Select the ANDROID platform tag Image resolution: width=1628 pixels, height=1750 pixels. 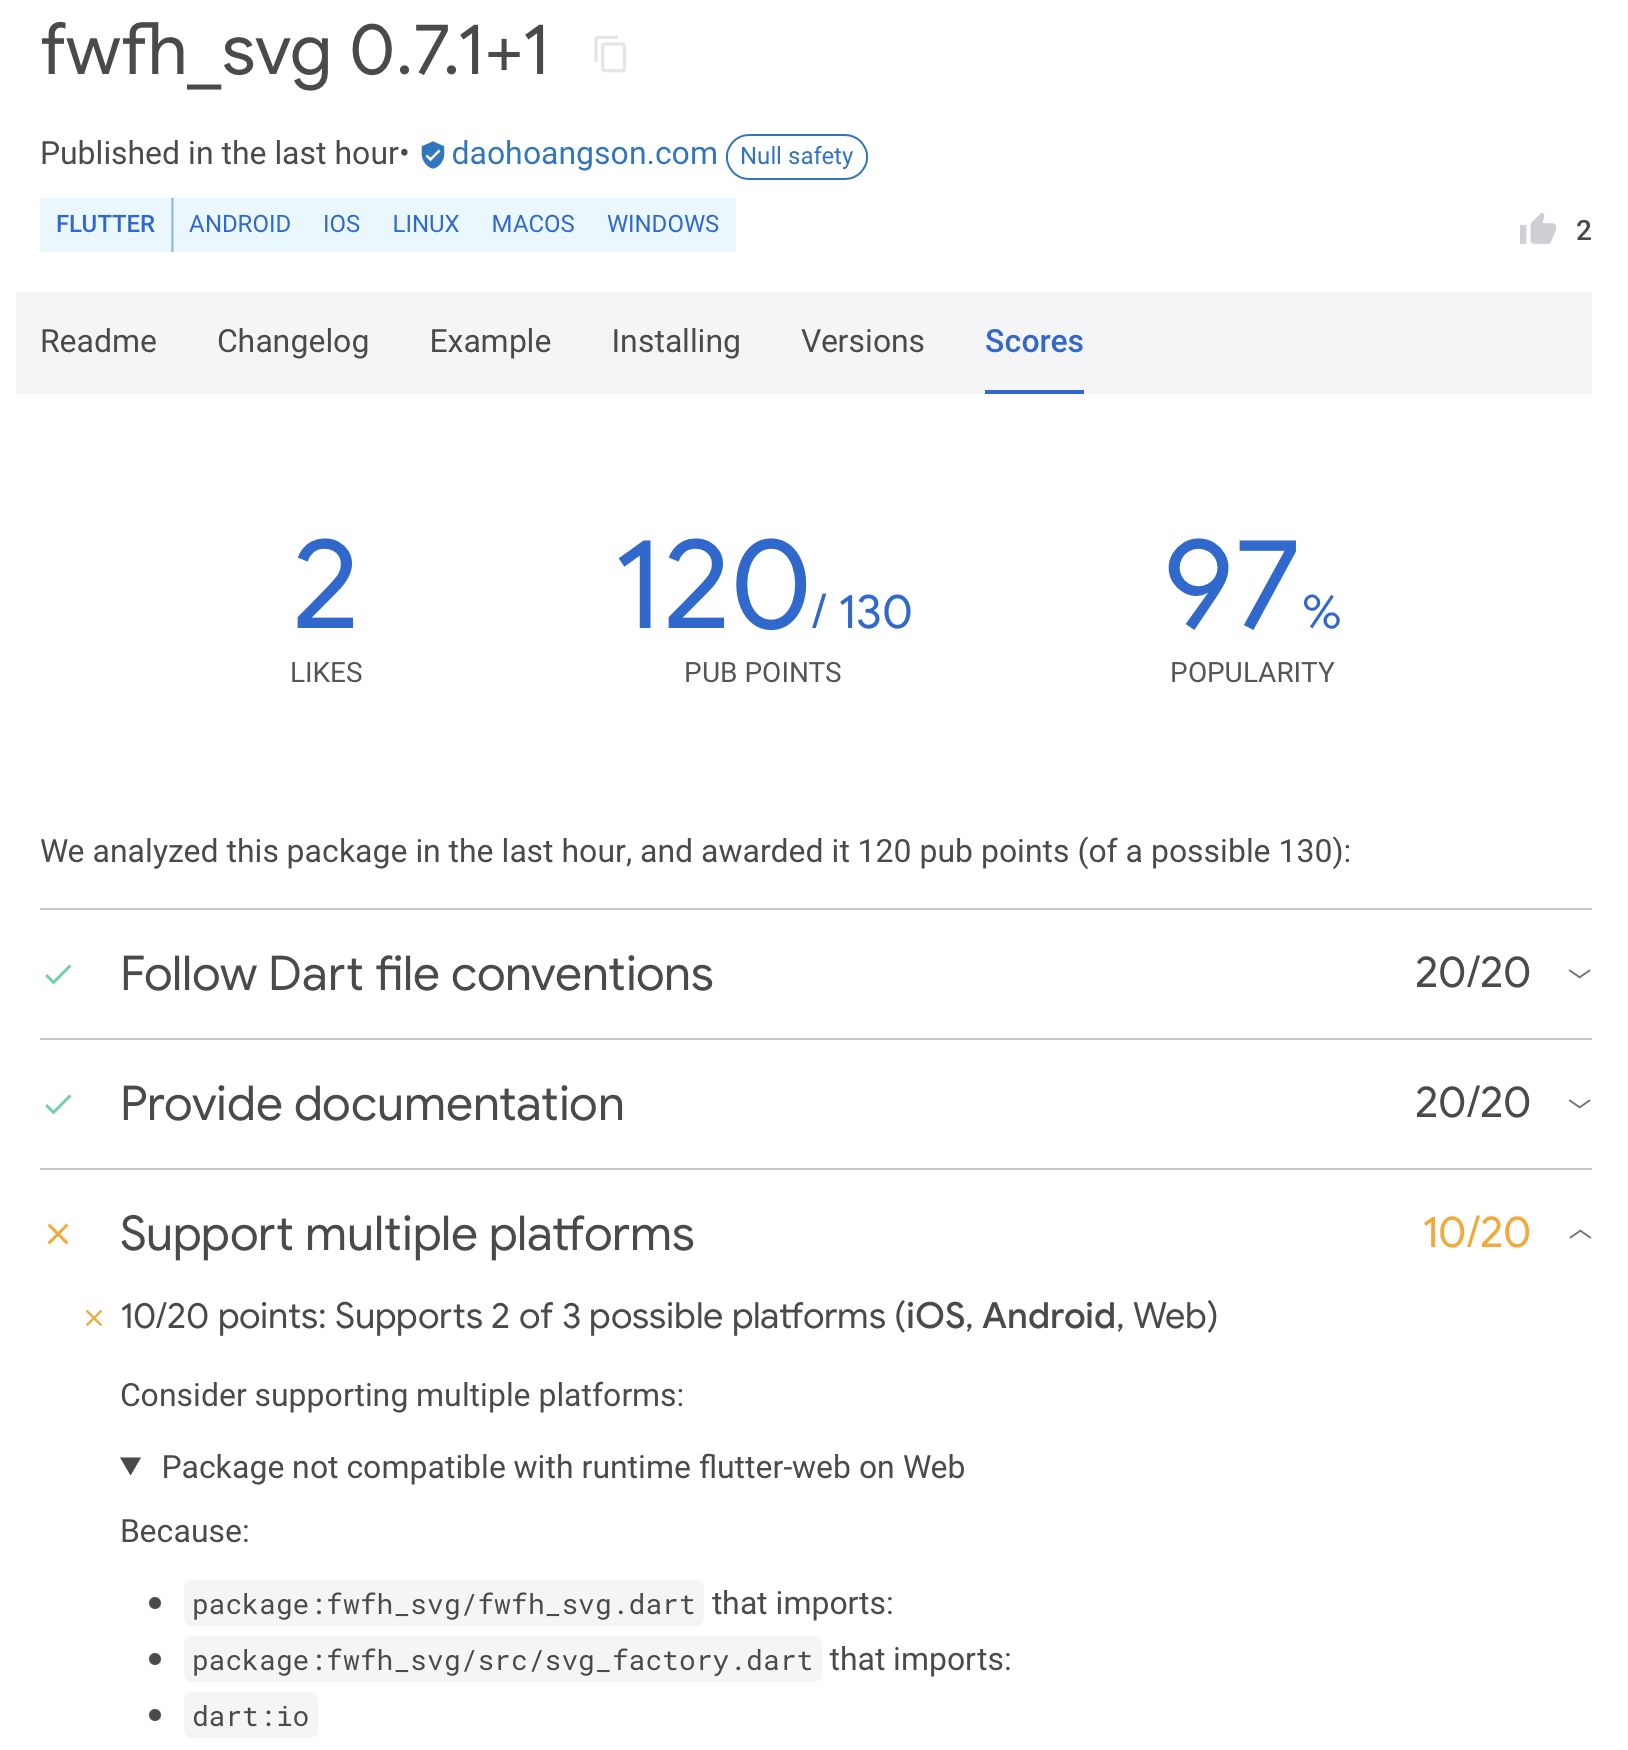[239, 223]
